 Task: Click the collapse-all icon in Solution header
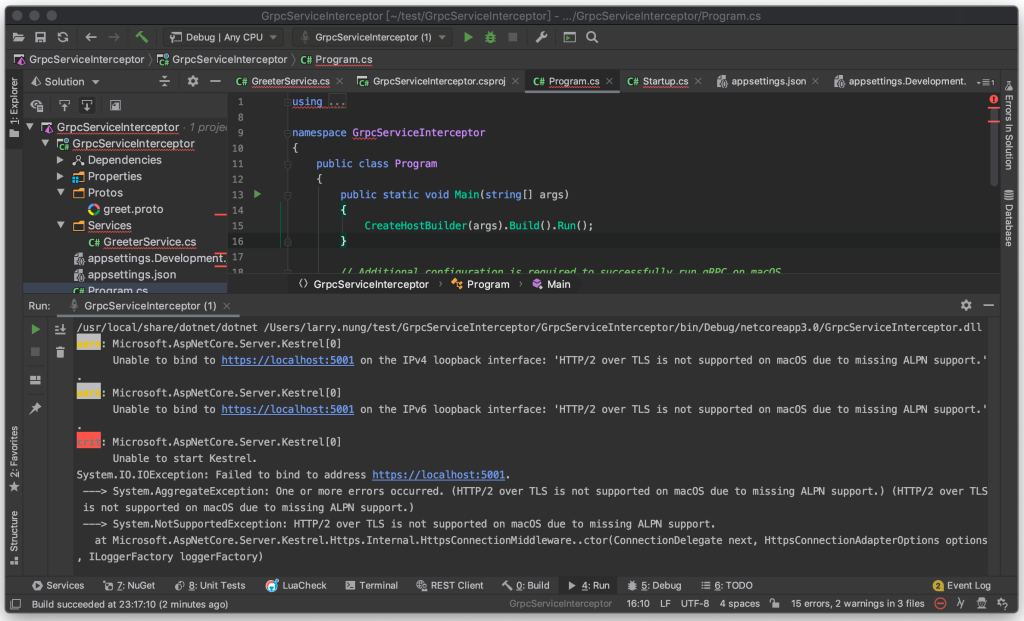tap(165, 82)
